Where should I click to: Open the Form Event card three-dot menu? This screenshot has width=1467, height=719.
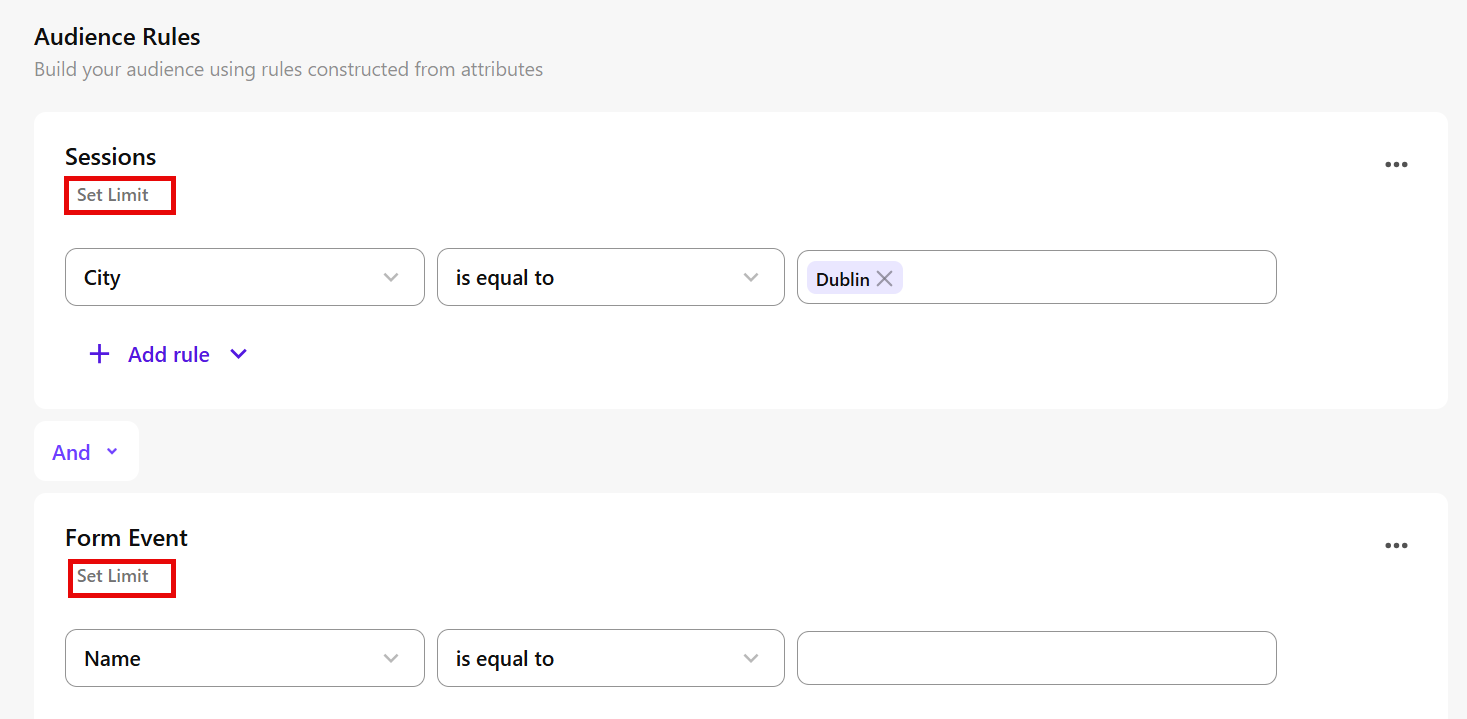(1396, 546)
